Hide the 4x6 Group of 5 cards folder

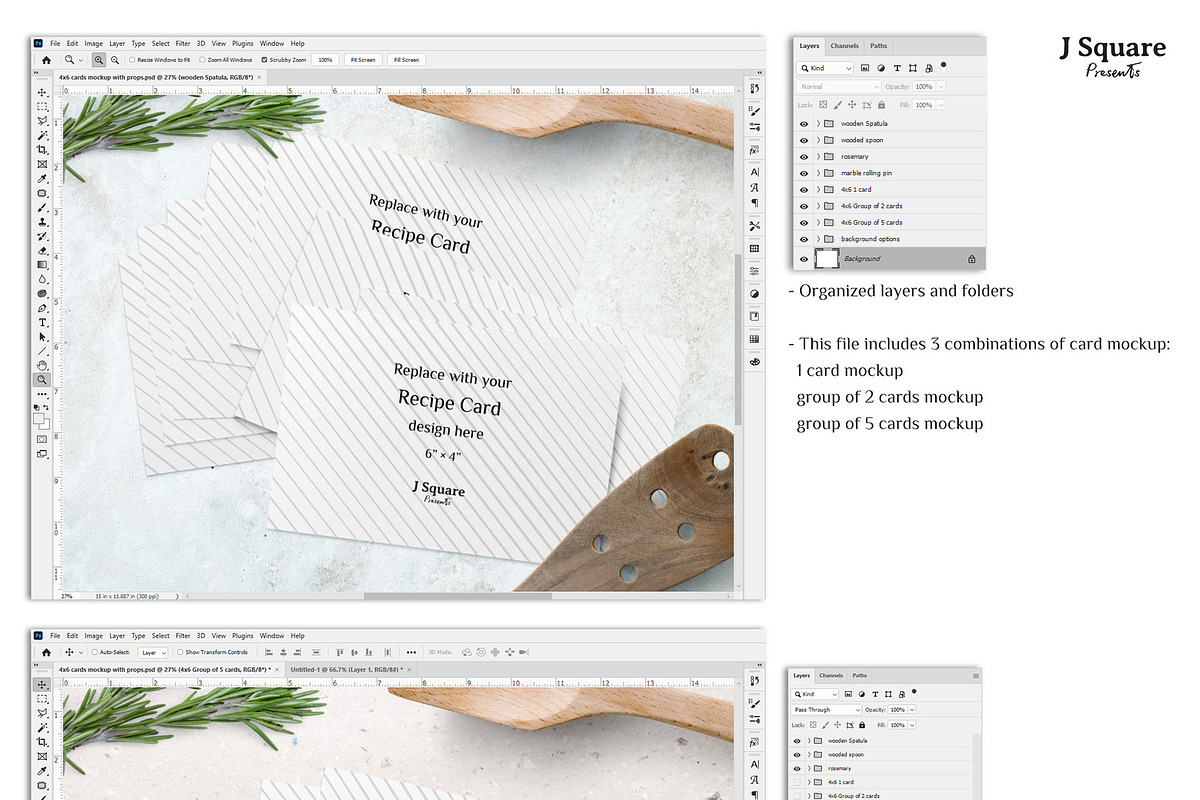coord(804,222)
